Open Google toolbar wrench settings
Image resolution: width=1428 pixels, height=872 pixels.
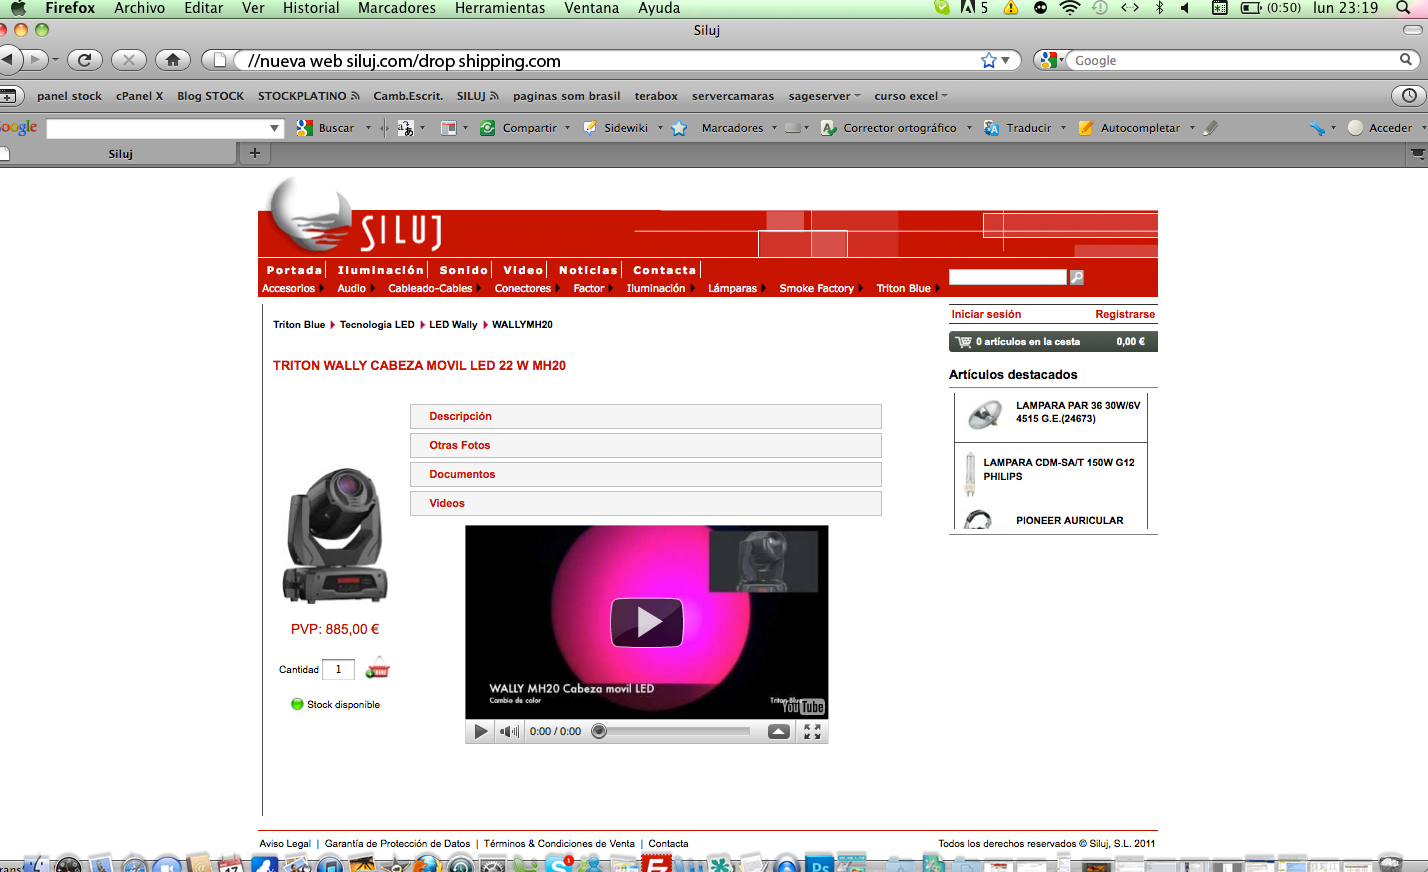point(1317,128)
